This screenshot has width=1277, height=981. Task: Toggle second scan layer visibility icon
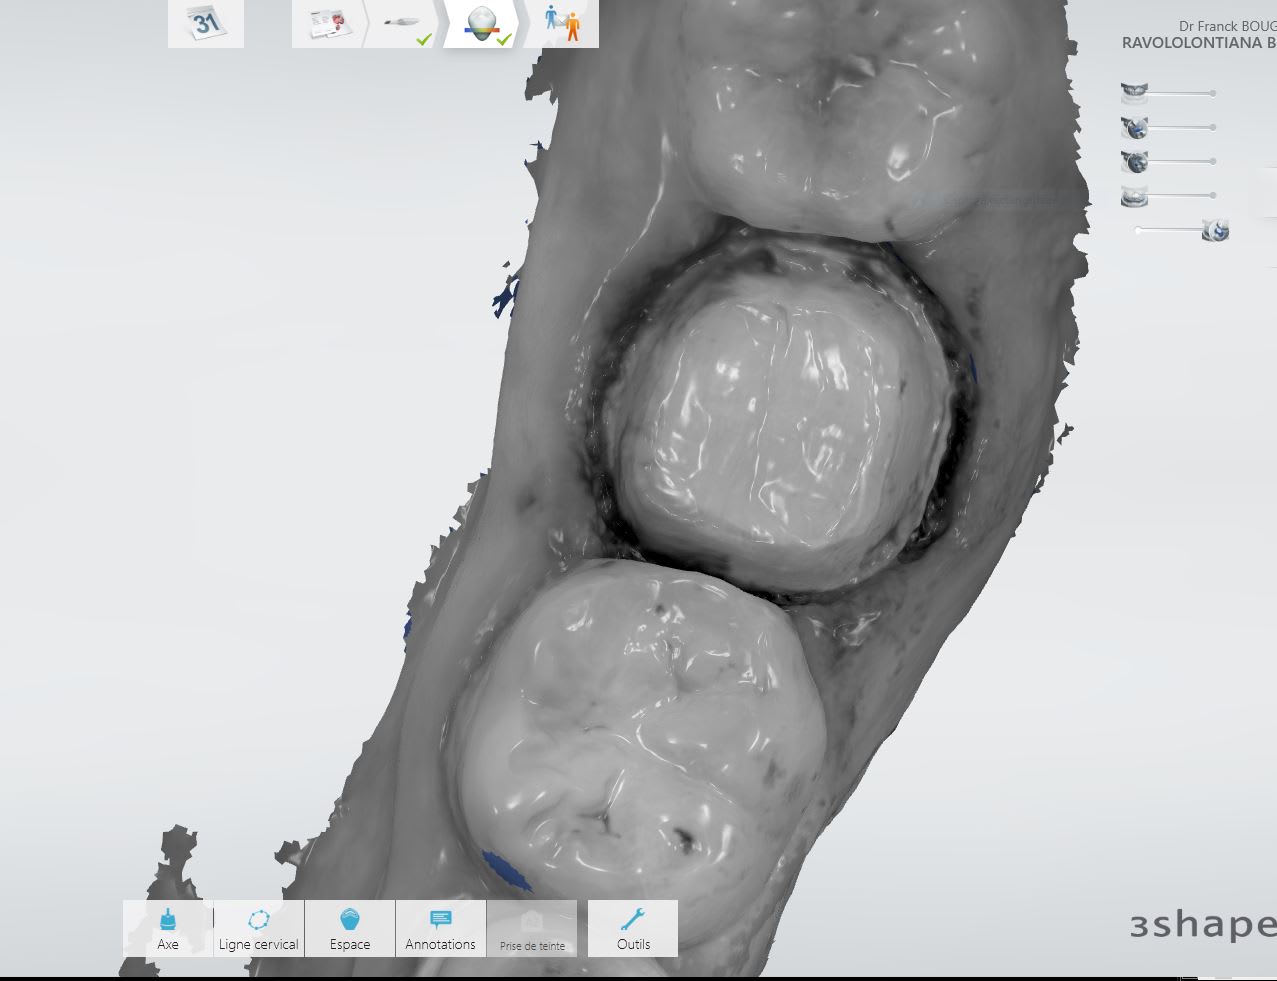1134,127
